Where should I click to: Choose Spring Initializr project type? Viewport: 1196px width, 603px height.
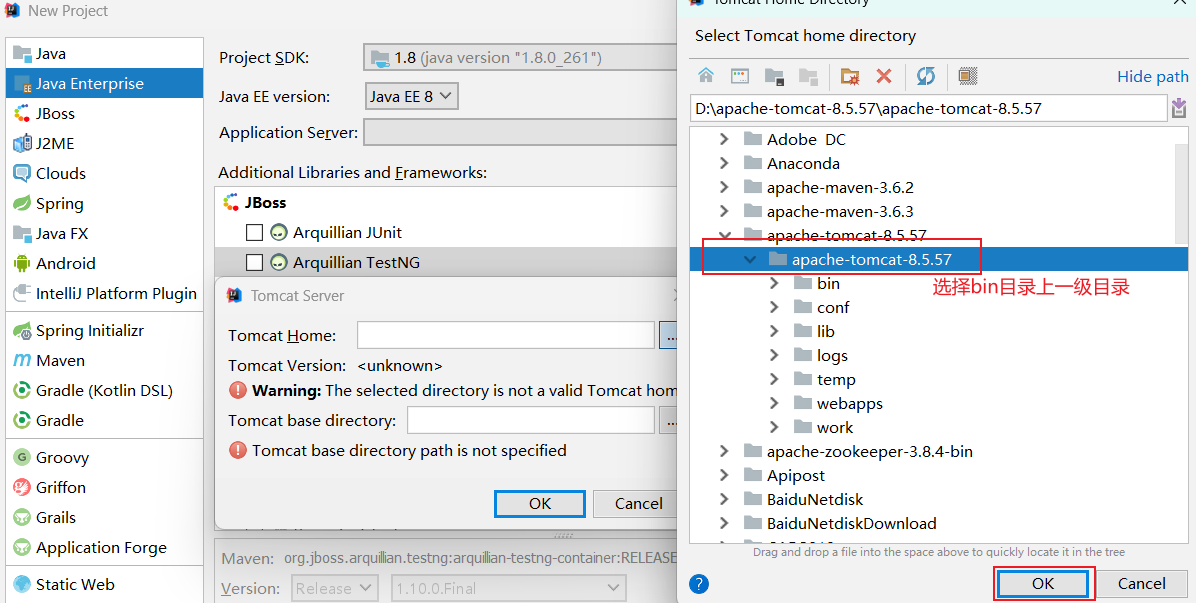point(104,331)
